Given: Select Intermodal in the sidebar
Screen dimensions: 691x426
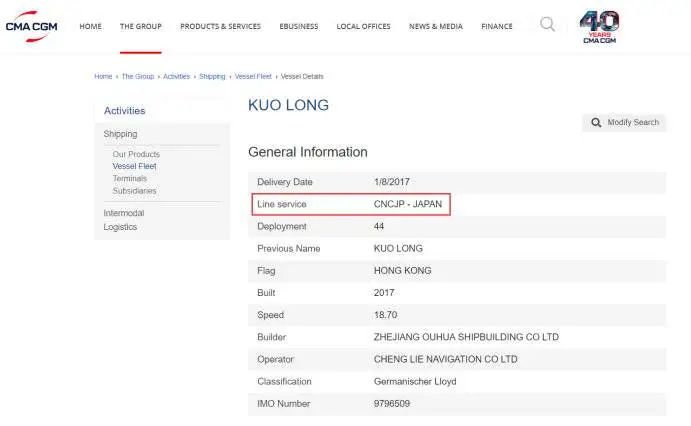Looking at the screenshot, I should pos(124,213).
